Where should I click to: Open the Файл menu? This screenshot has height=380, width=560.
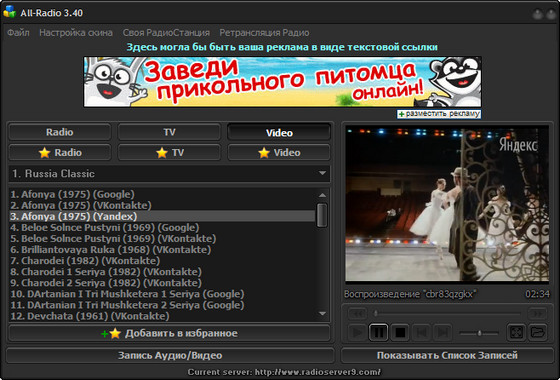pyautogui.click(x=18, y=33)
